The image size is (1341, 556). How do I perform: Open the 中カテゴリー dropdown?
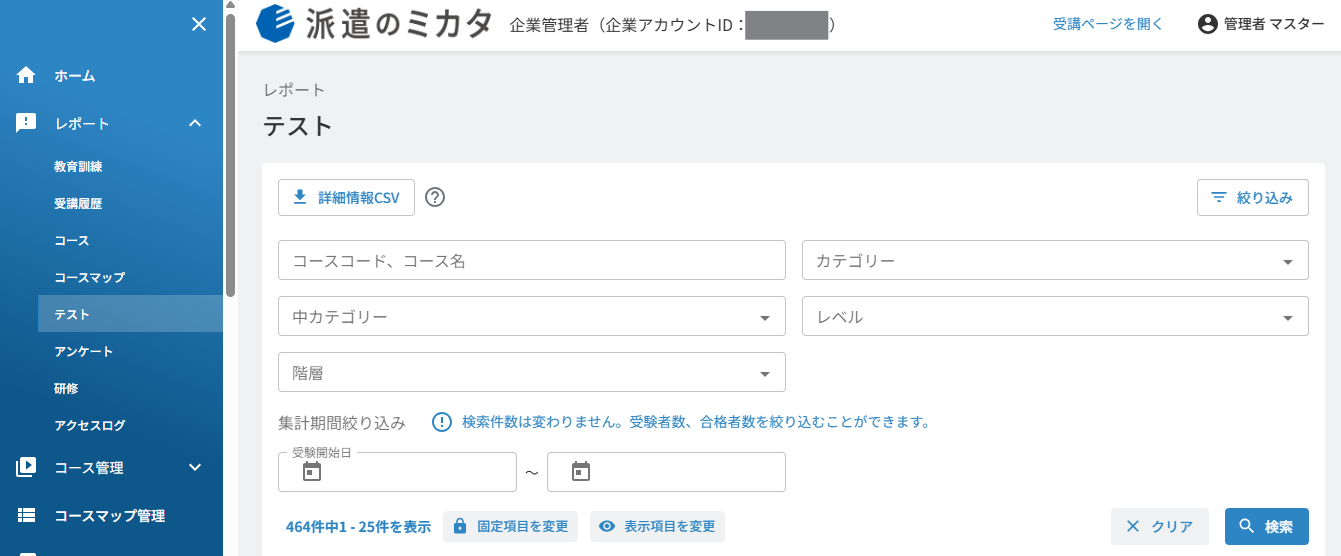pyautogui.click(x=532, y=316)
